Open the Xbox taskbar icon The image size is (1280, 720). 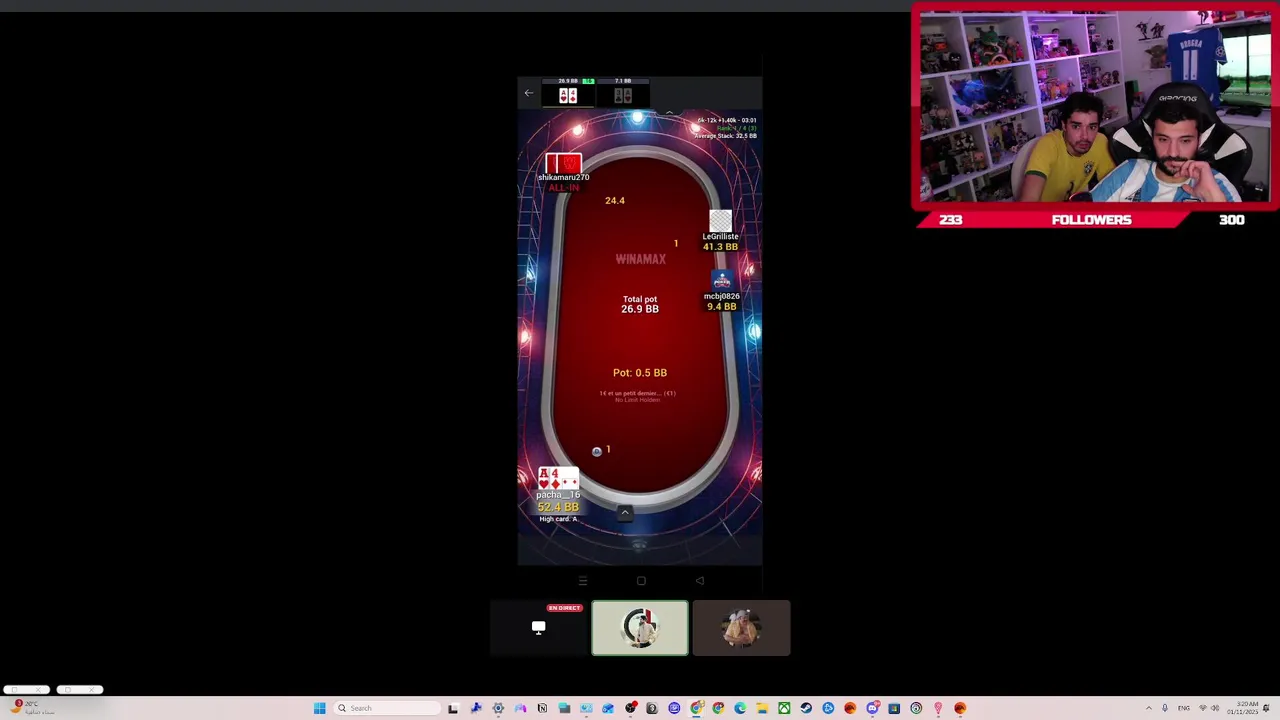coord(784,708)
